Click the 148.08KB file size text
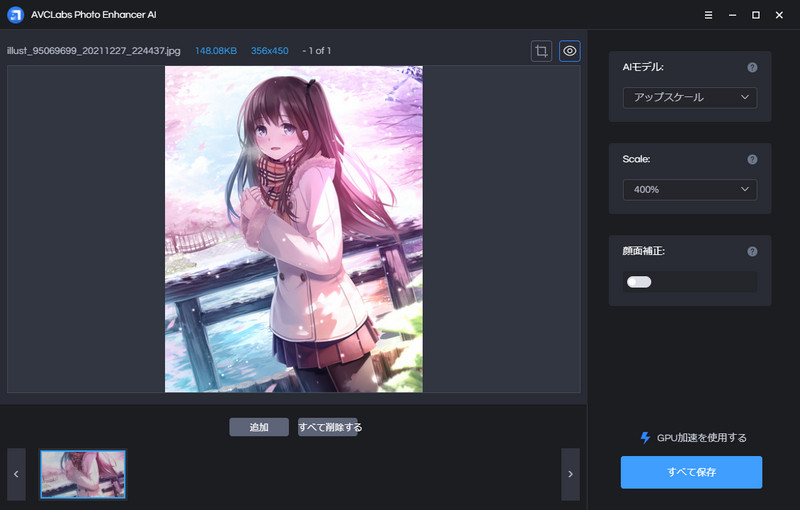 tap(216, 51)
